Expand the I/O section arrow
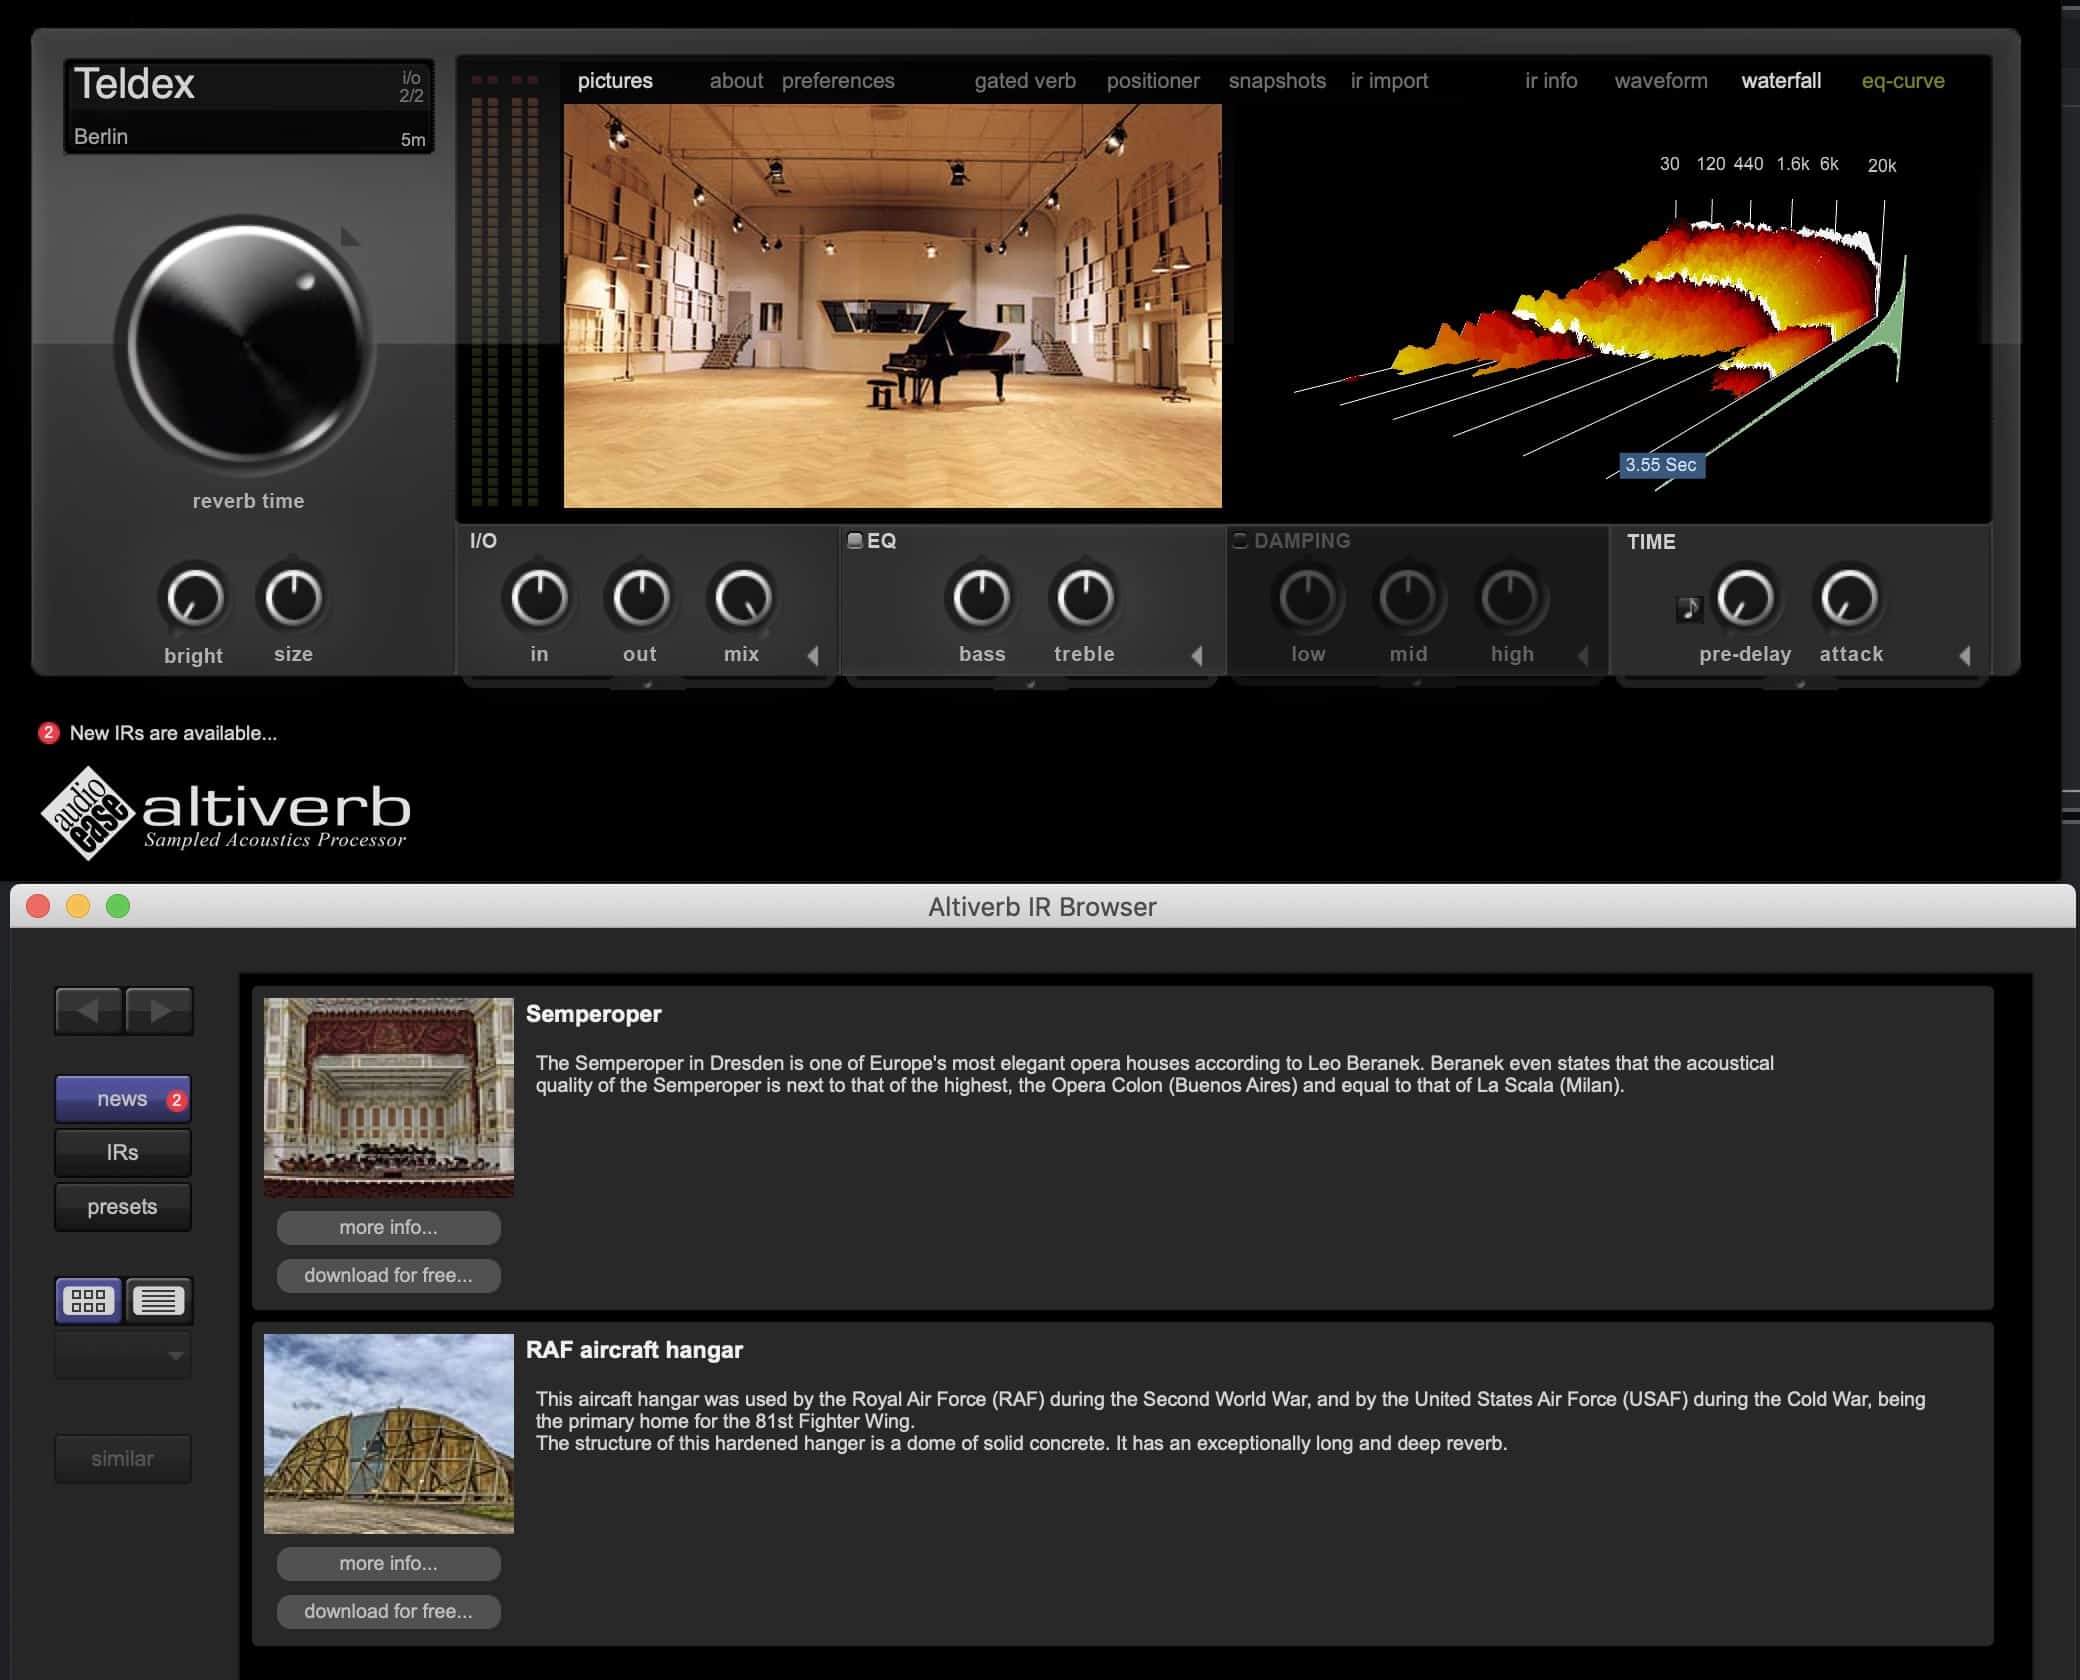This screenshot has width=2080, height=1680. [x=813, y=656]
